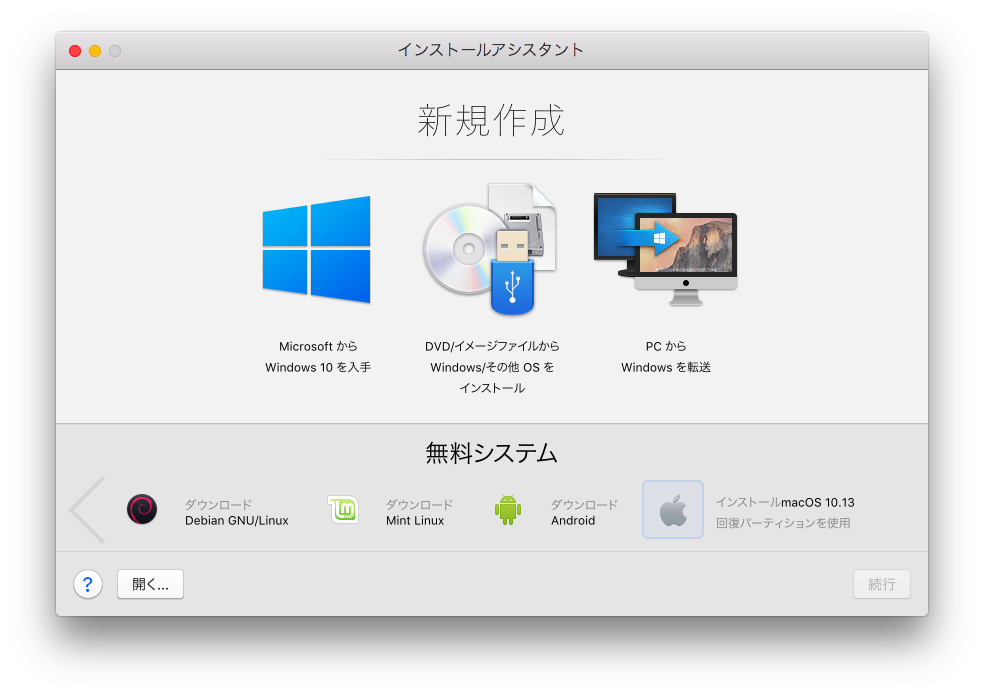The image size is (984, 696).
Task: Show previous free systems with left arrow
Action: click(87, 510)
